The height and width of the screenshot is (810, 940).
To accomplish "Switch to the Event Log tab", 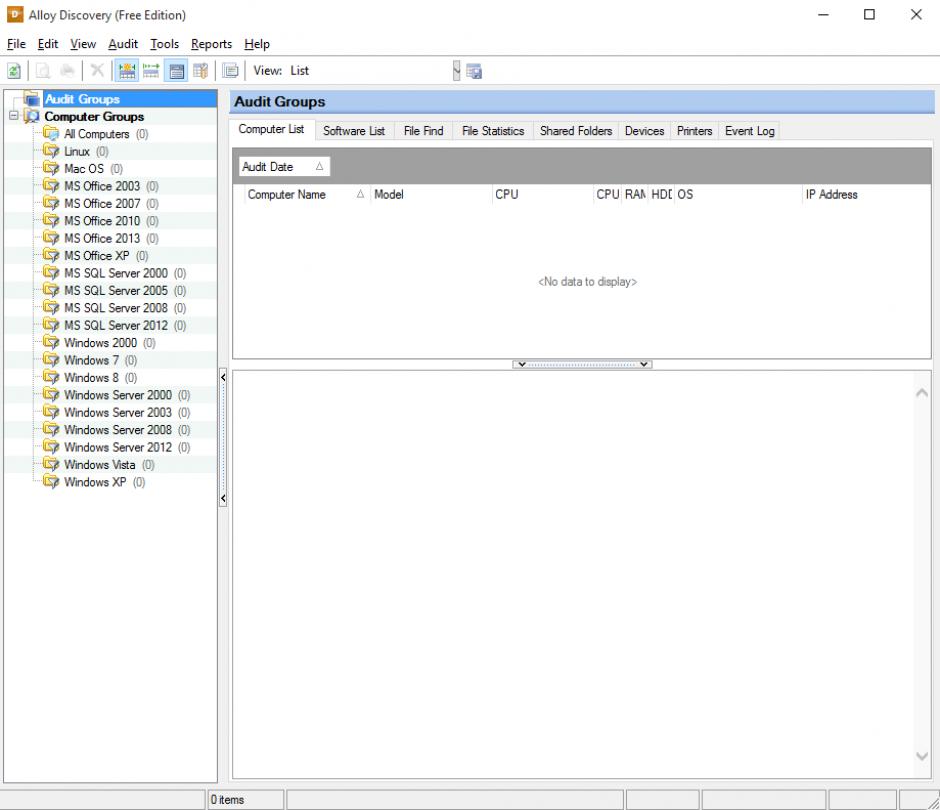I will 749,131.
